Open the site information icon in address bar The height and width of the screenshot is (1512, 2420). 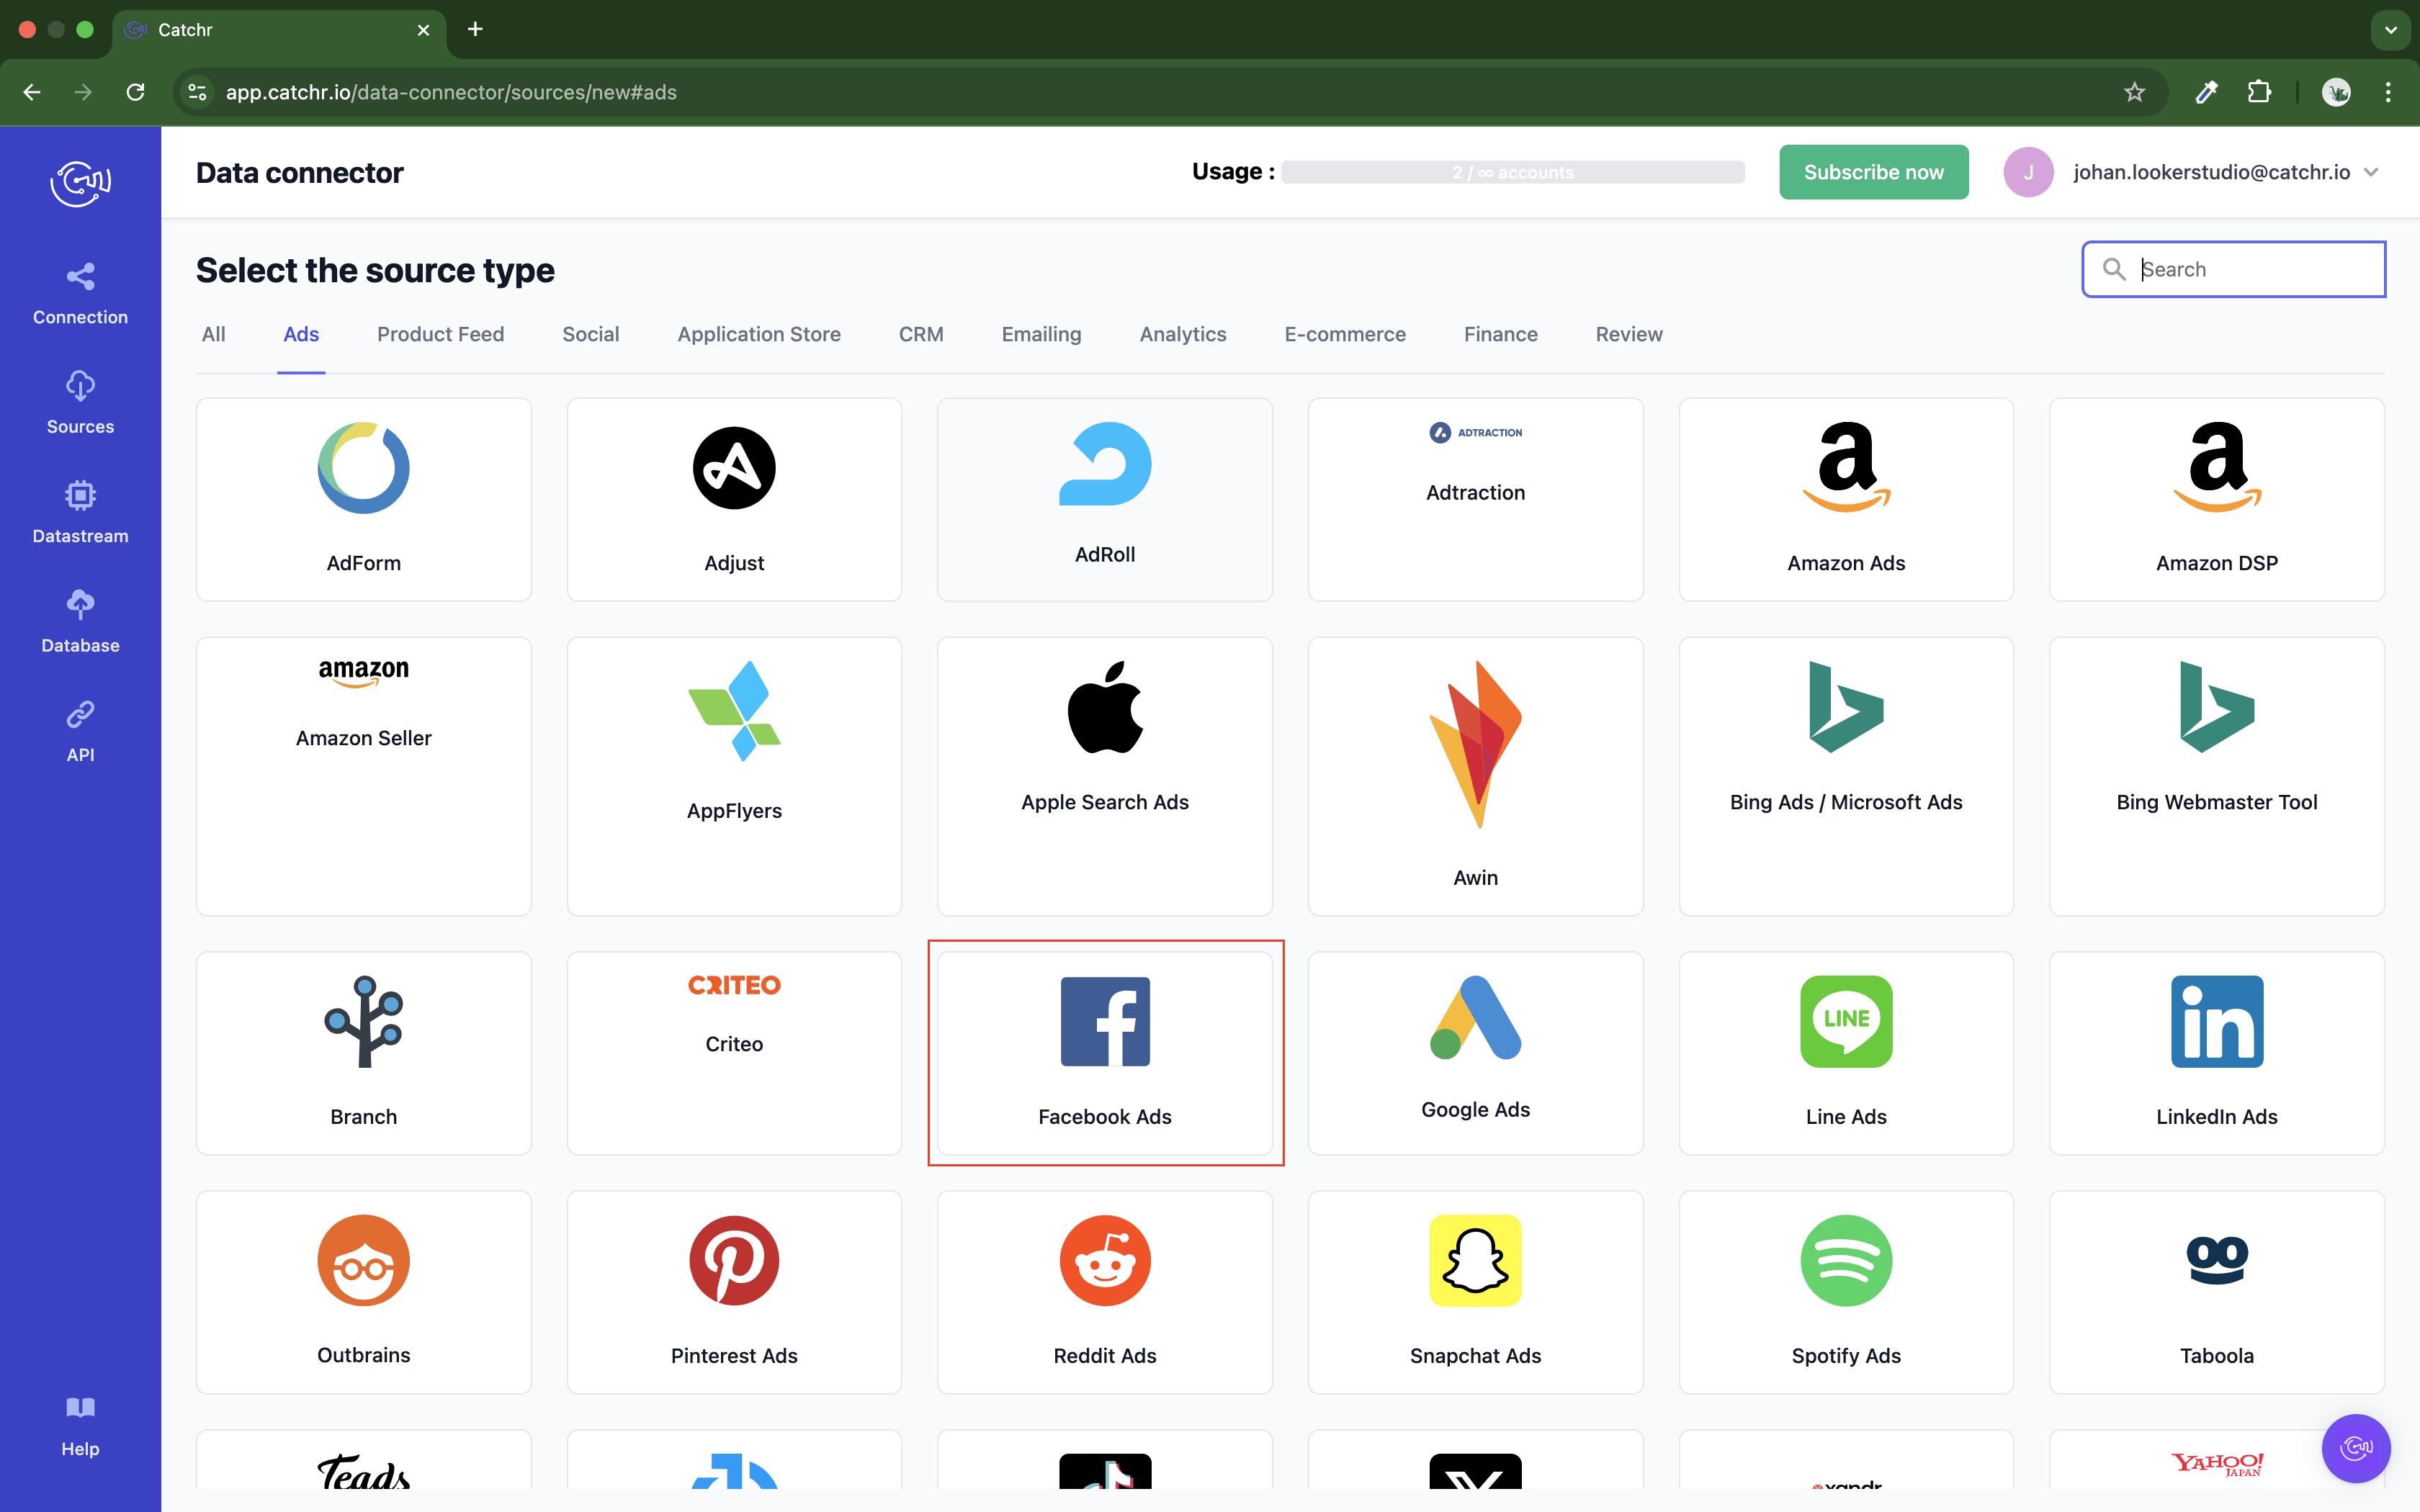click(197, 92)
